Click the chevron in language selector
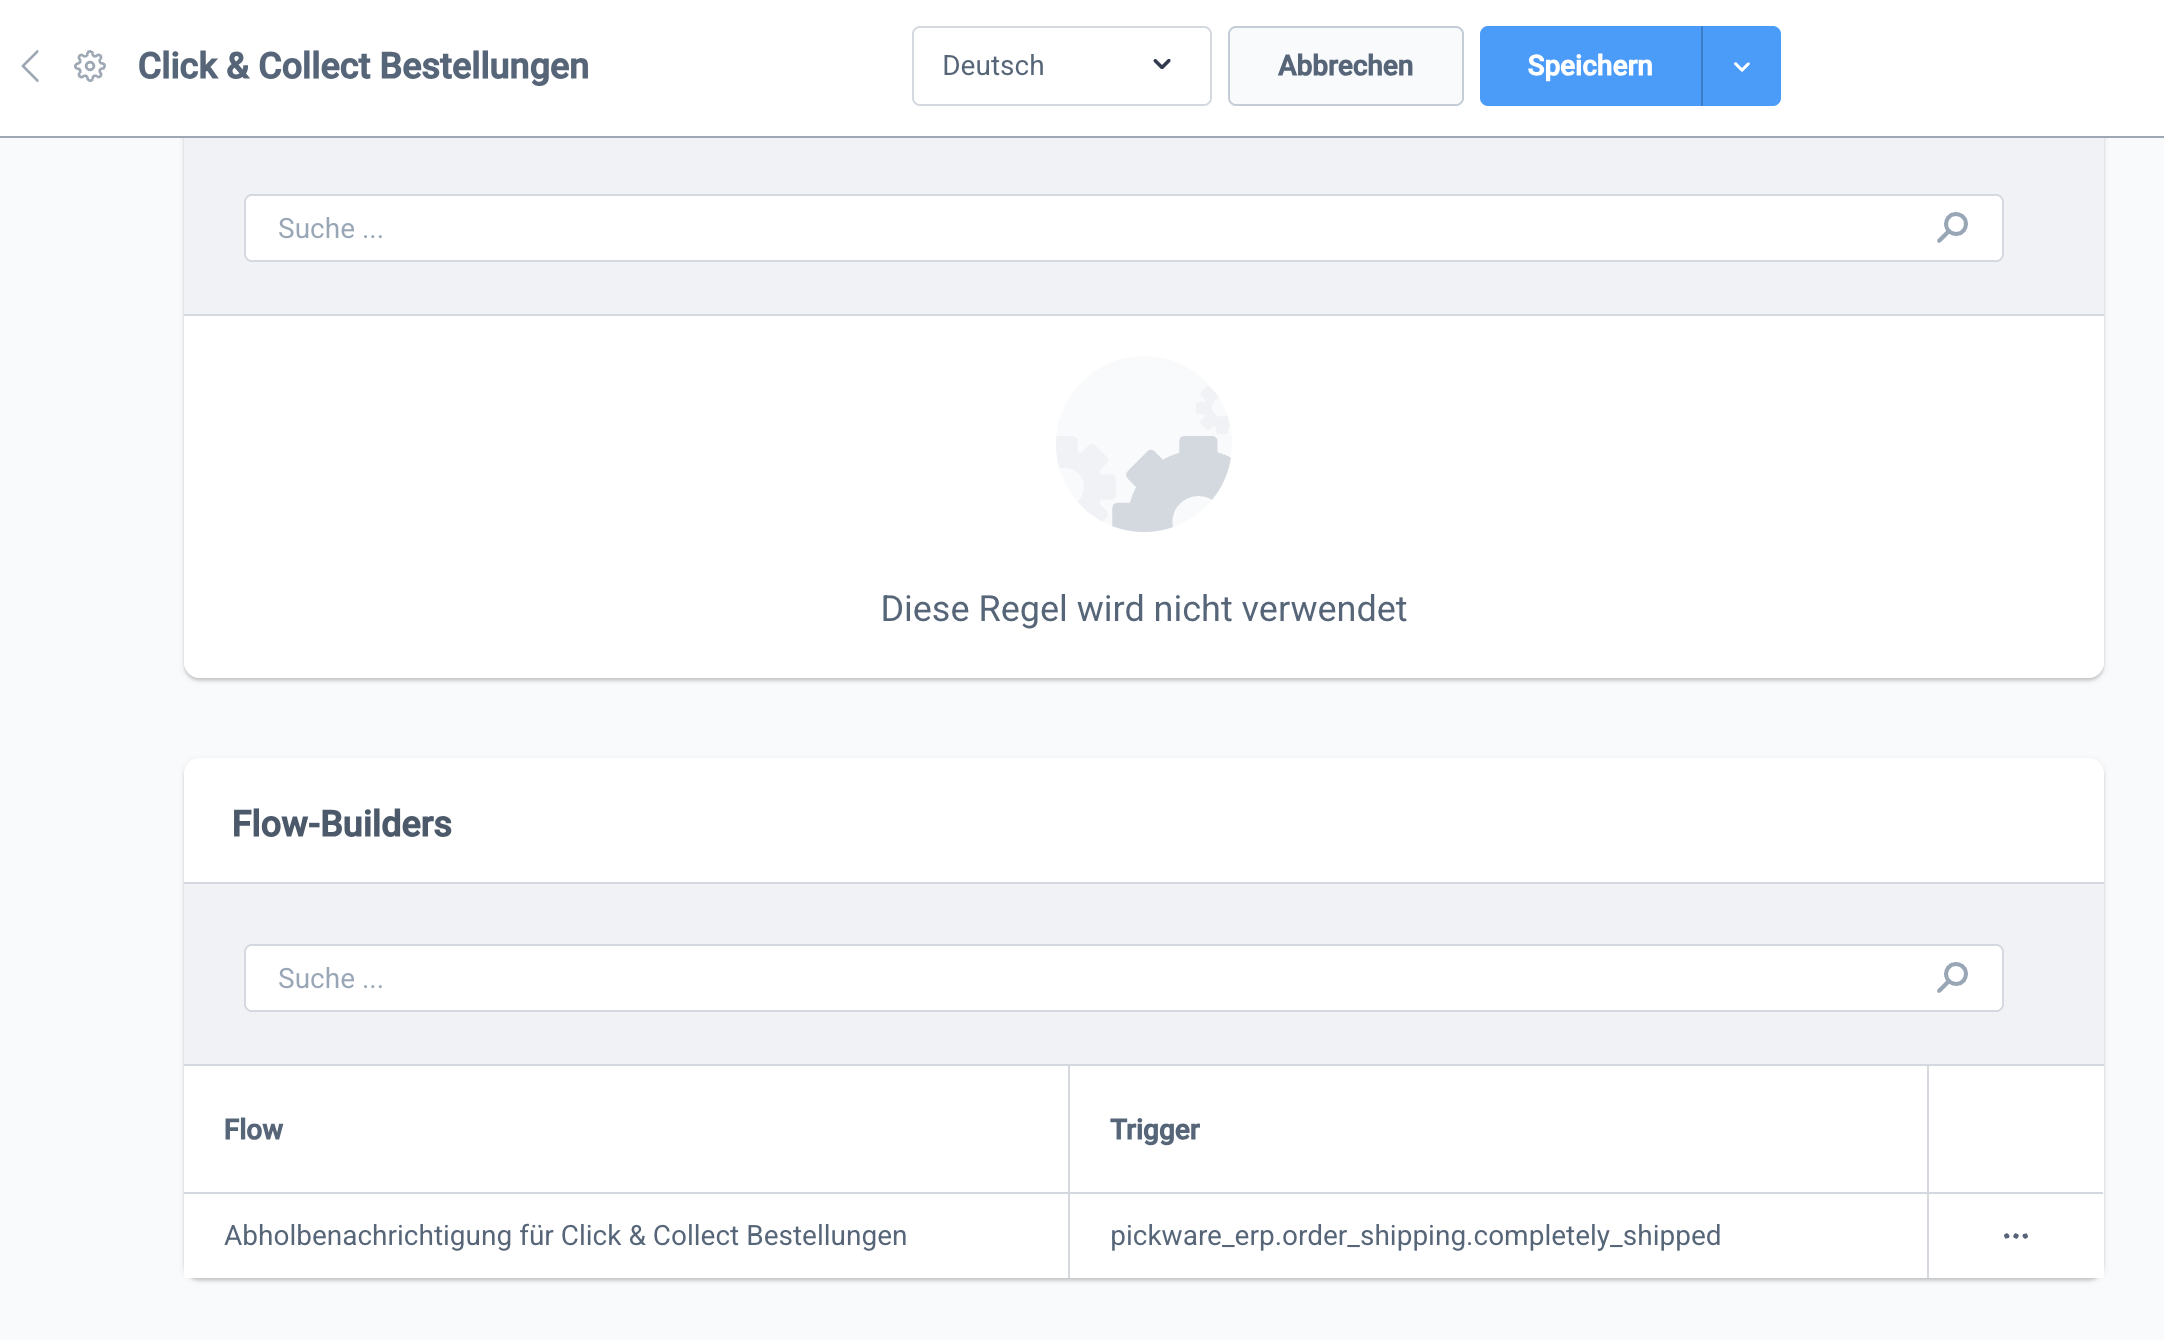 [x=1161, y=65]
